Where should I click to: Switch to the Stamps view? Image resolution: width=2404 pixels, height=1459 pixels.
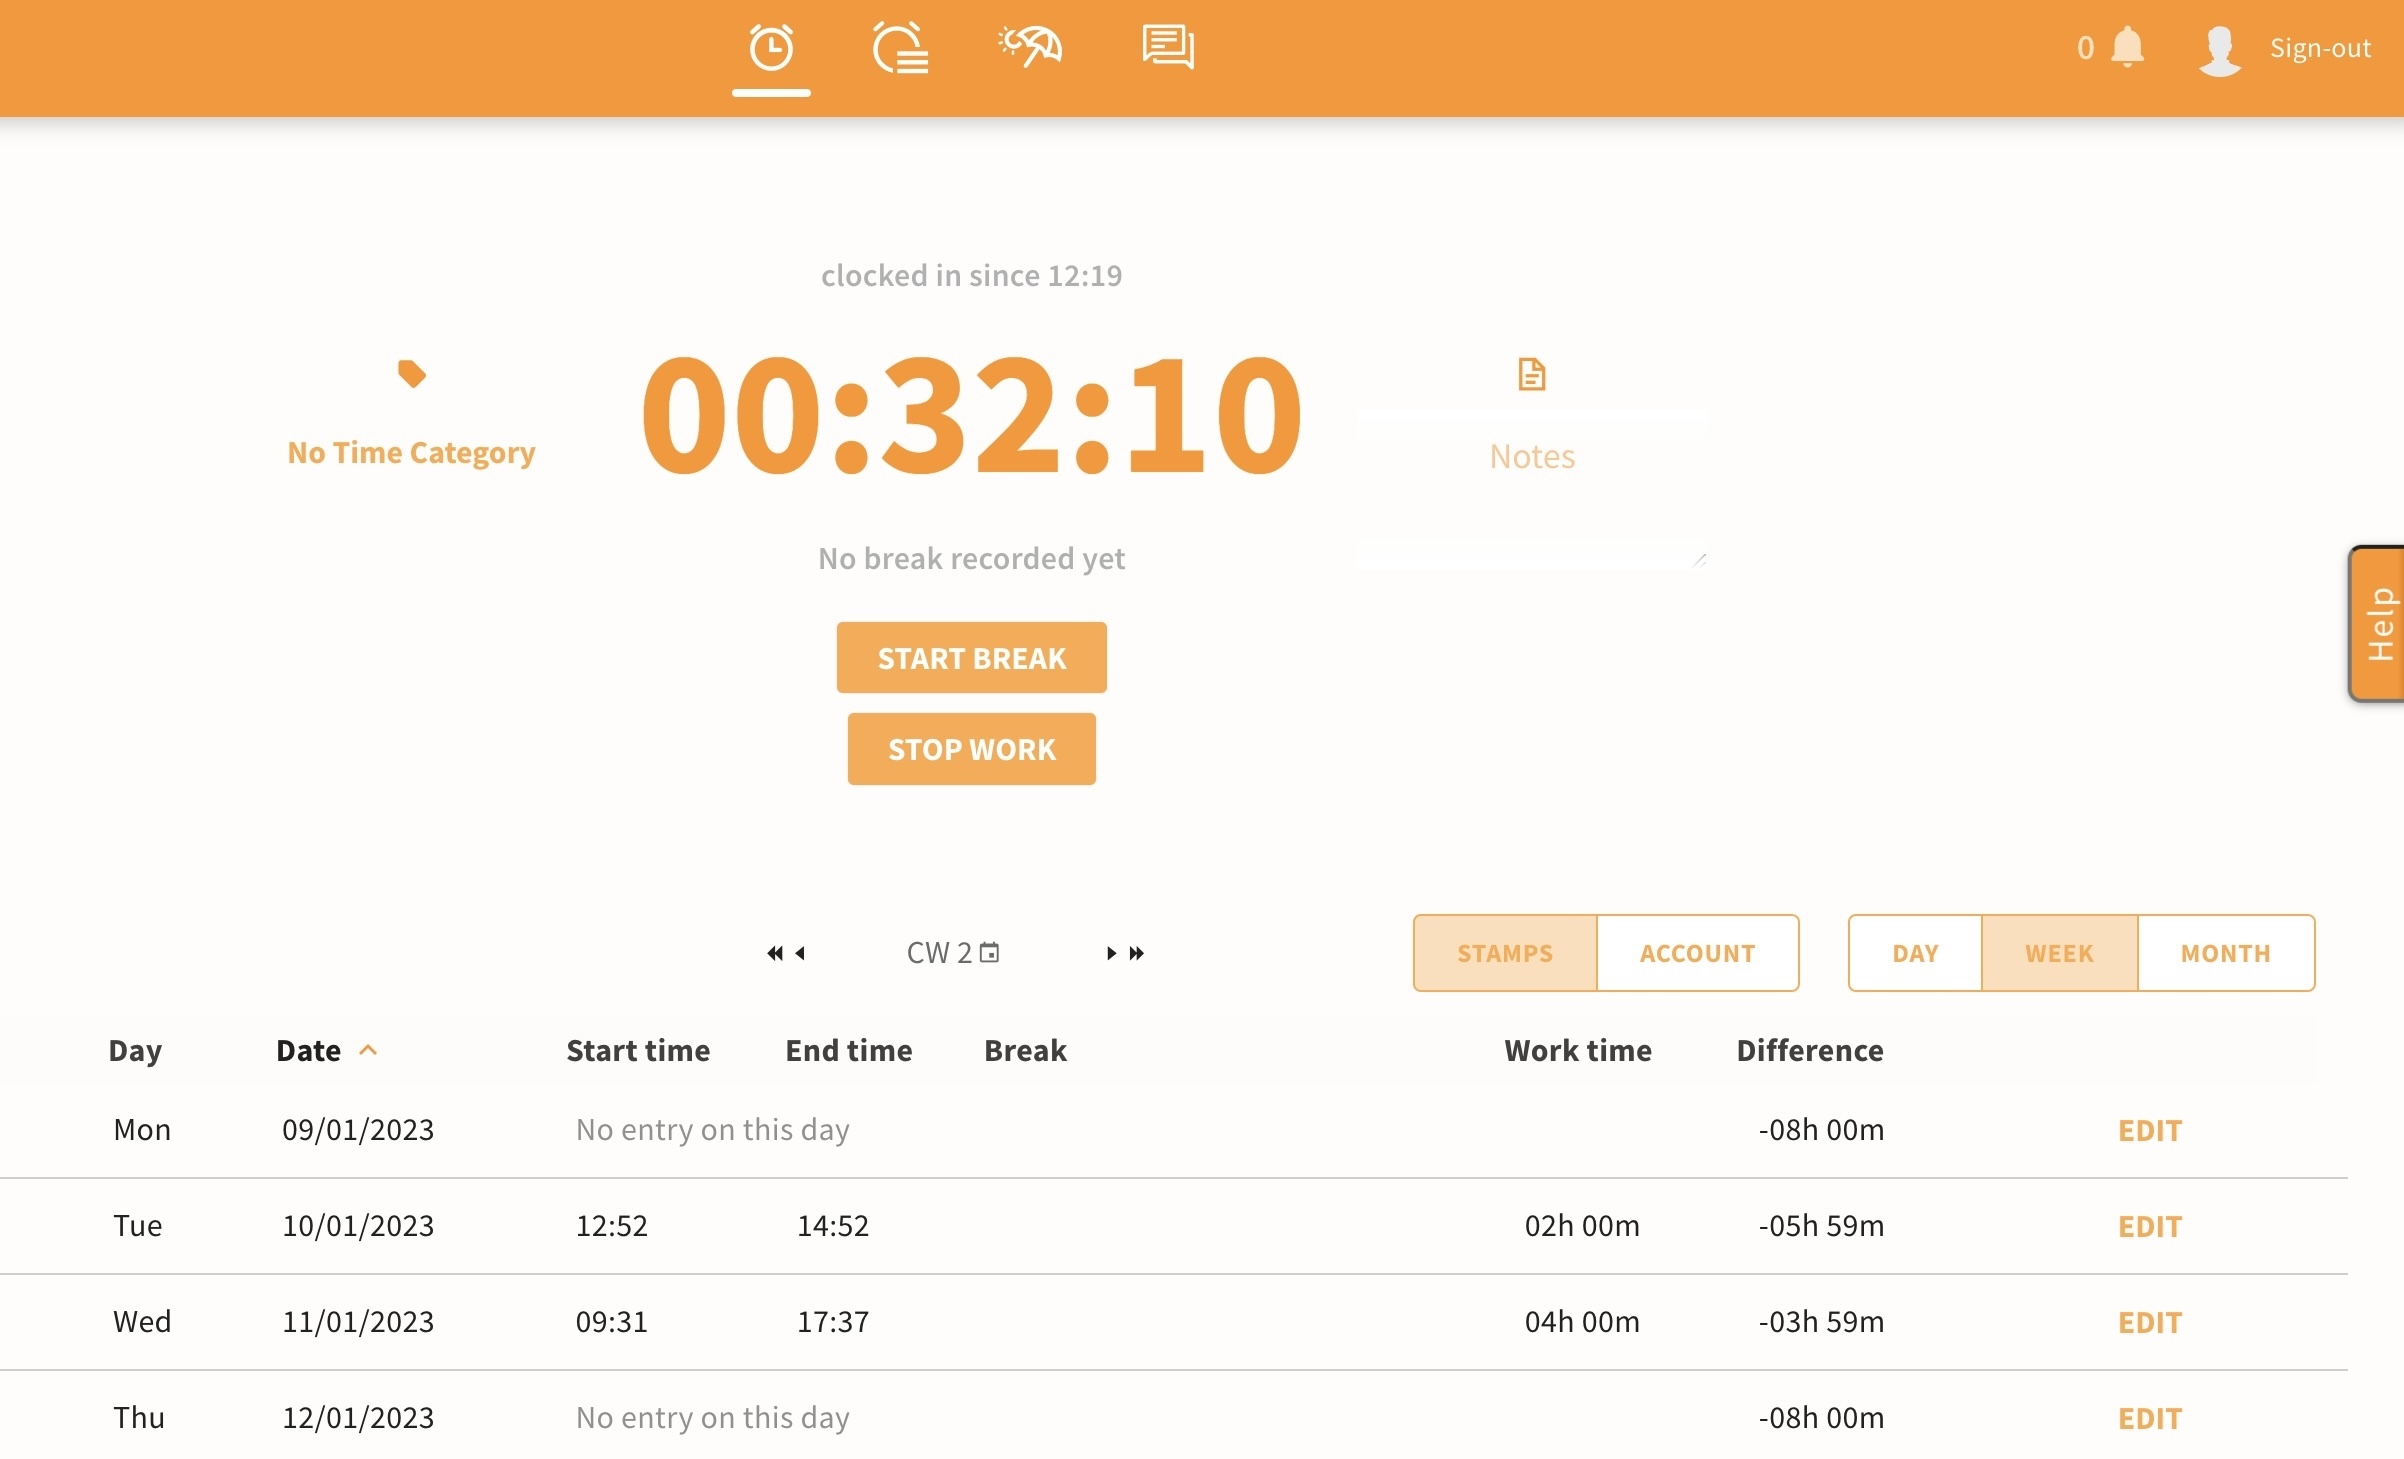[x=1504, y=953]
